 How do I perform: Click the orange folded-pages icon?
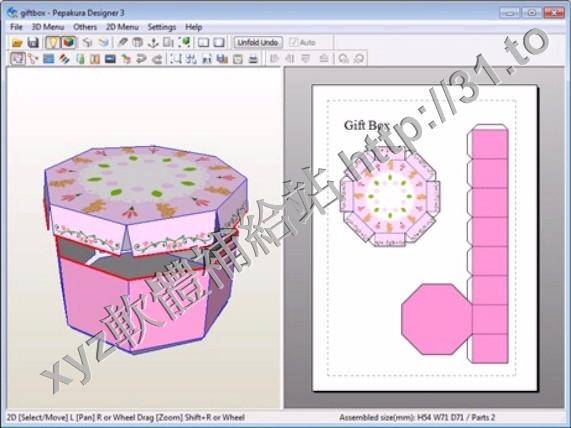coord(95,58)
